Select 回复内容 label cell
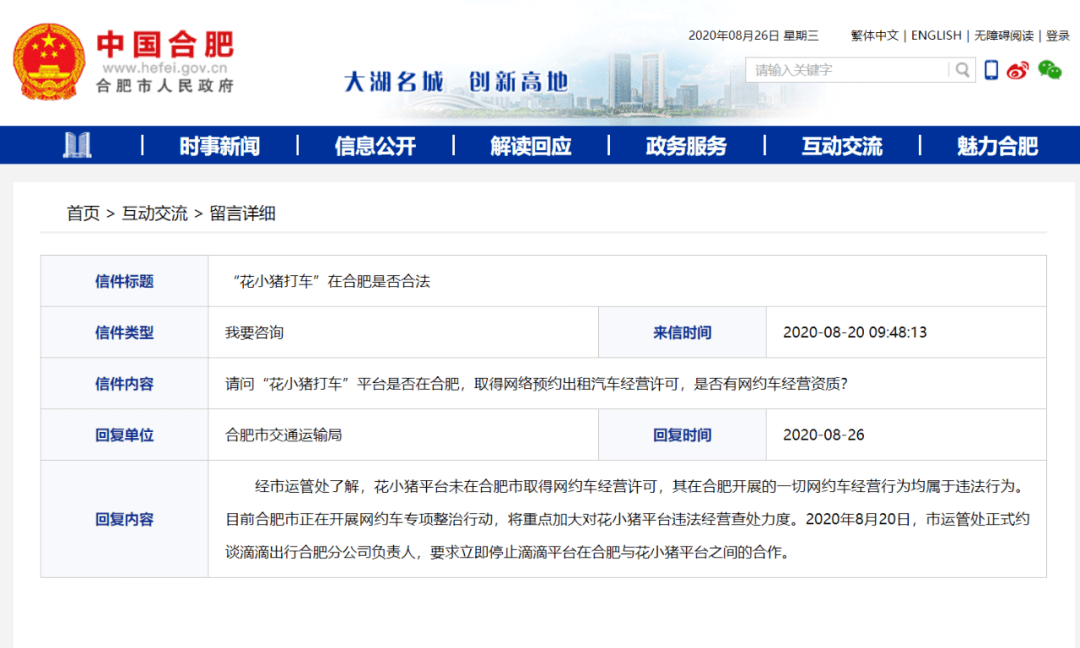This screenshot has height=648, width=1080. tap(125, 519)
